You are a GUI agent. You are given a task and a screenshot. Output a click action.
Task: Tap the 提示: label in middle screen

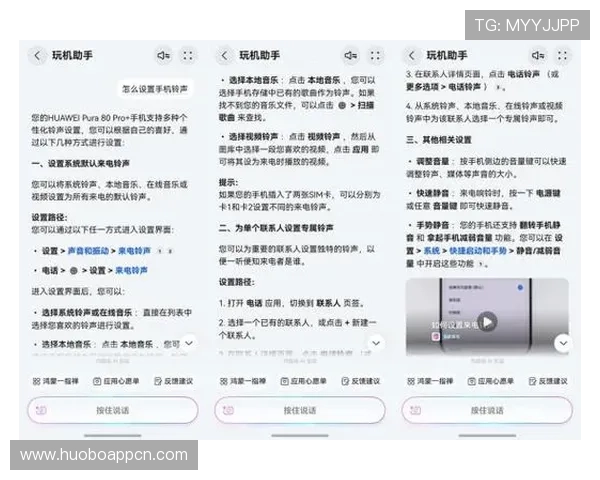pos(228,183)
